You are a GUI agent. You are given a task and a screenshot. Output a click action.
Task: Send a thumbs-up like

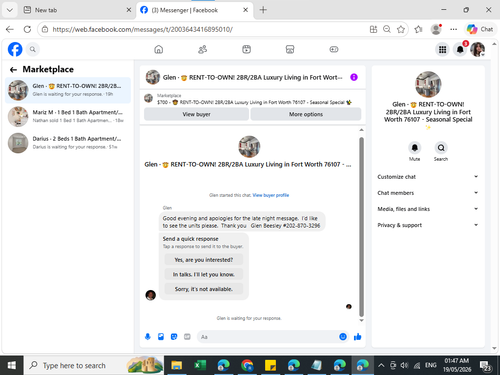357,337
